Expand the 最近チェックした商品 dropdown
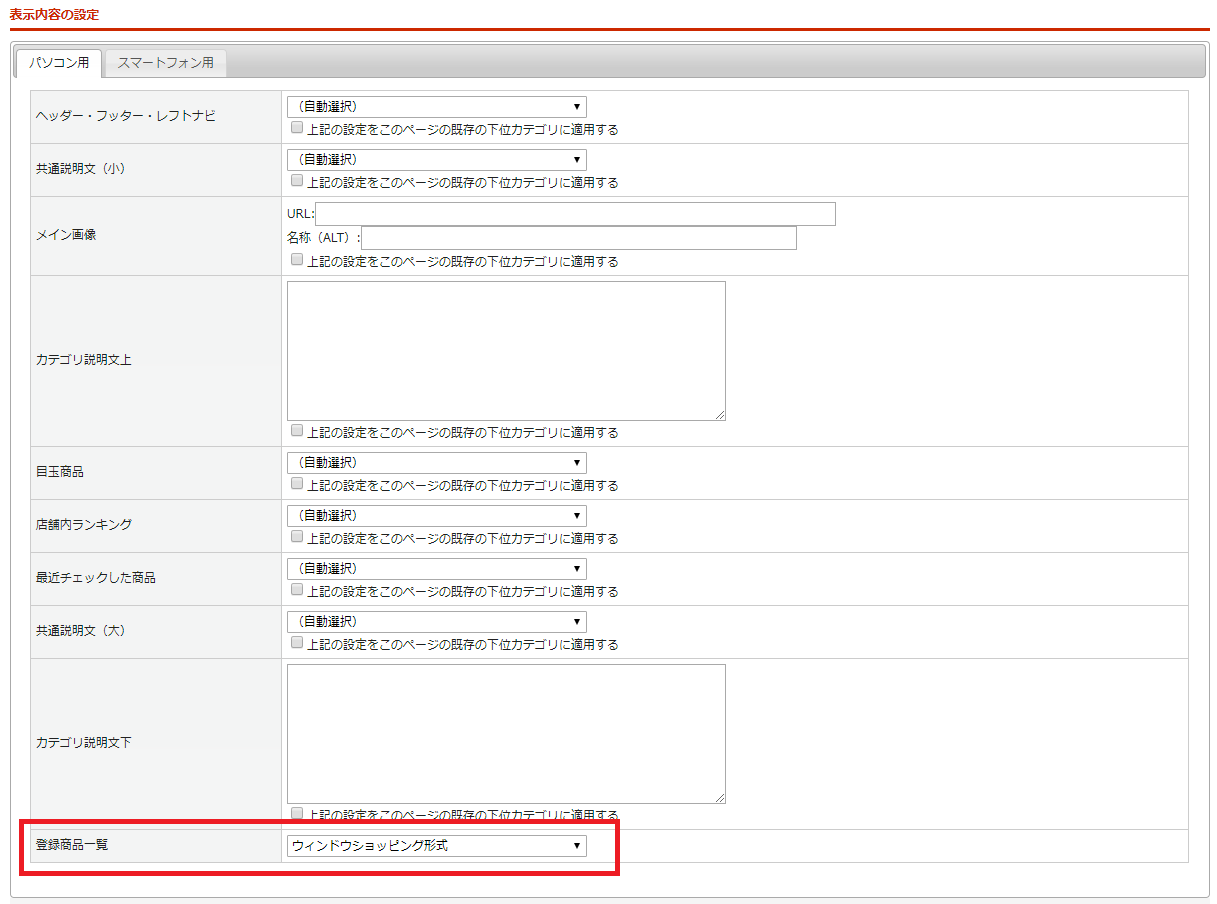1217x904 pixels. click(x=436, y=569)
